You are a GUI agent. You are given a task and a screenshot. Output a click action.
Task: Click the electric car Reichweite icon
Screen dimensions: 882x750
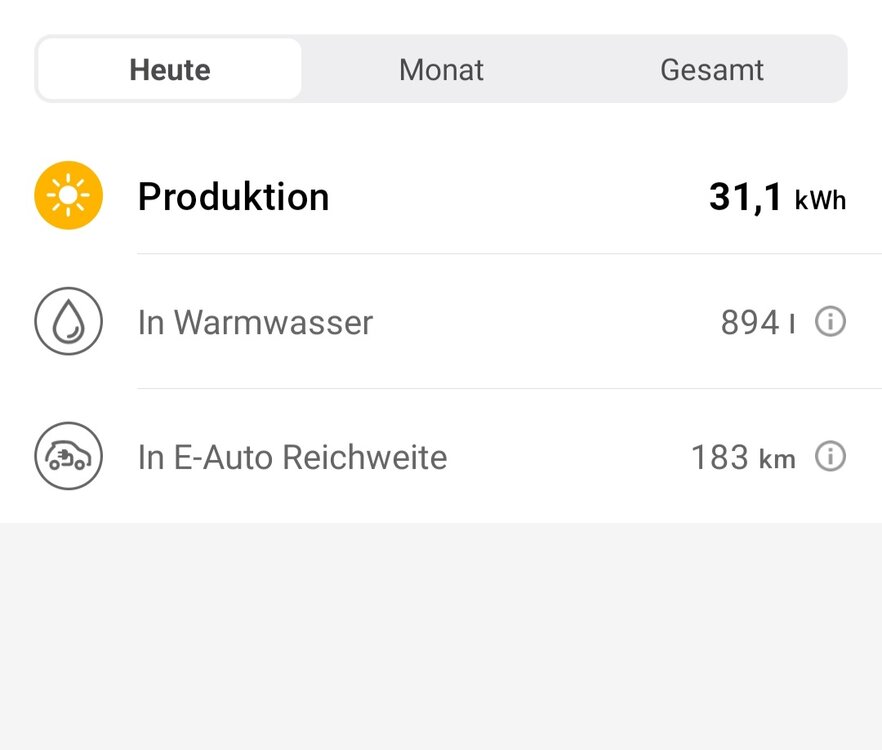(x=69, y=456)
